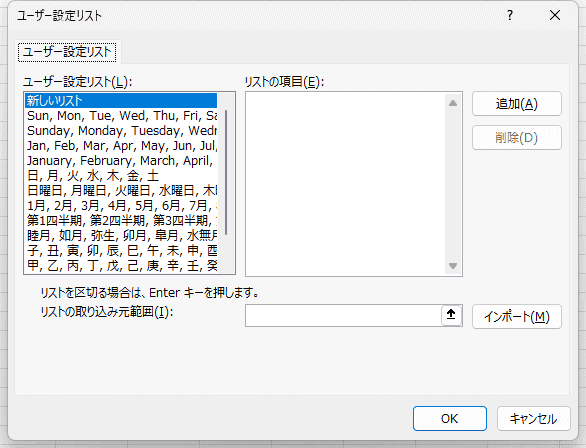The width and height of the screenshot is (586, 448).
Task: Click the range collapse arrow icon
Action: tap(451, 315)
